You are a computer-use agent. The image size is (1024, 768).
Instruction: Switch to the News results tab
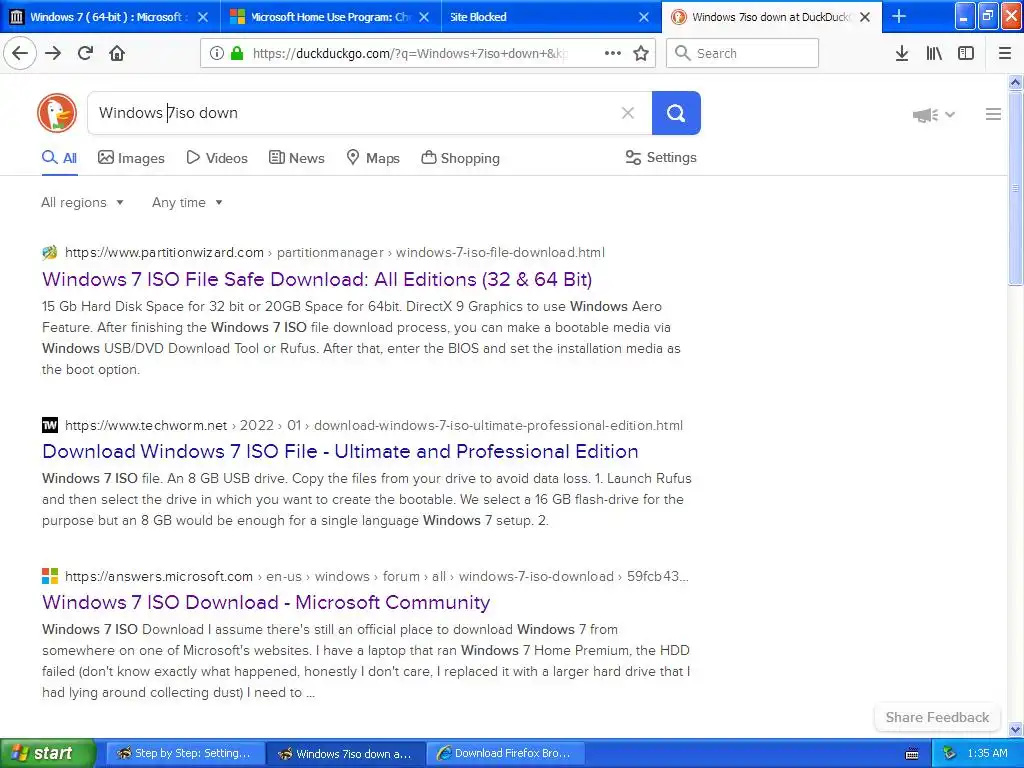coord(296,158)
